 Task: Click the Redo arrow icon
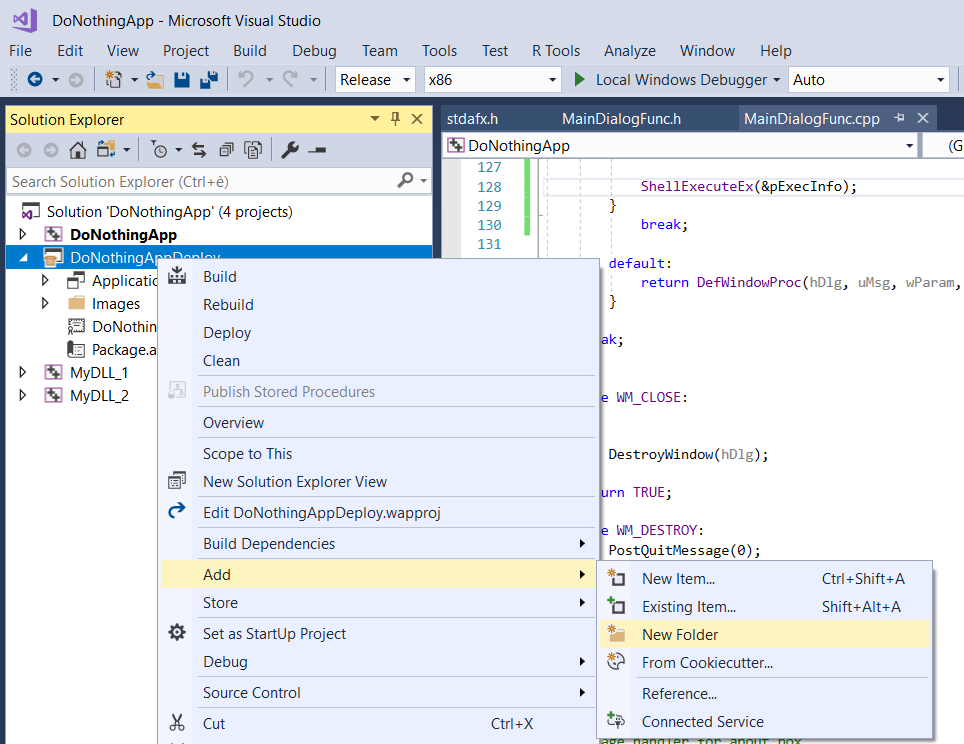pos(290,79)
